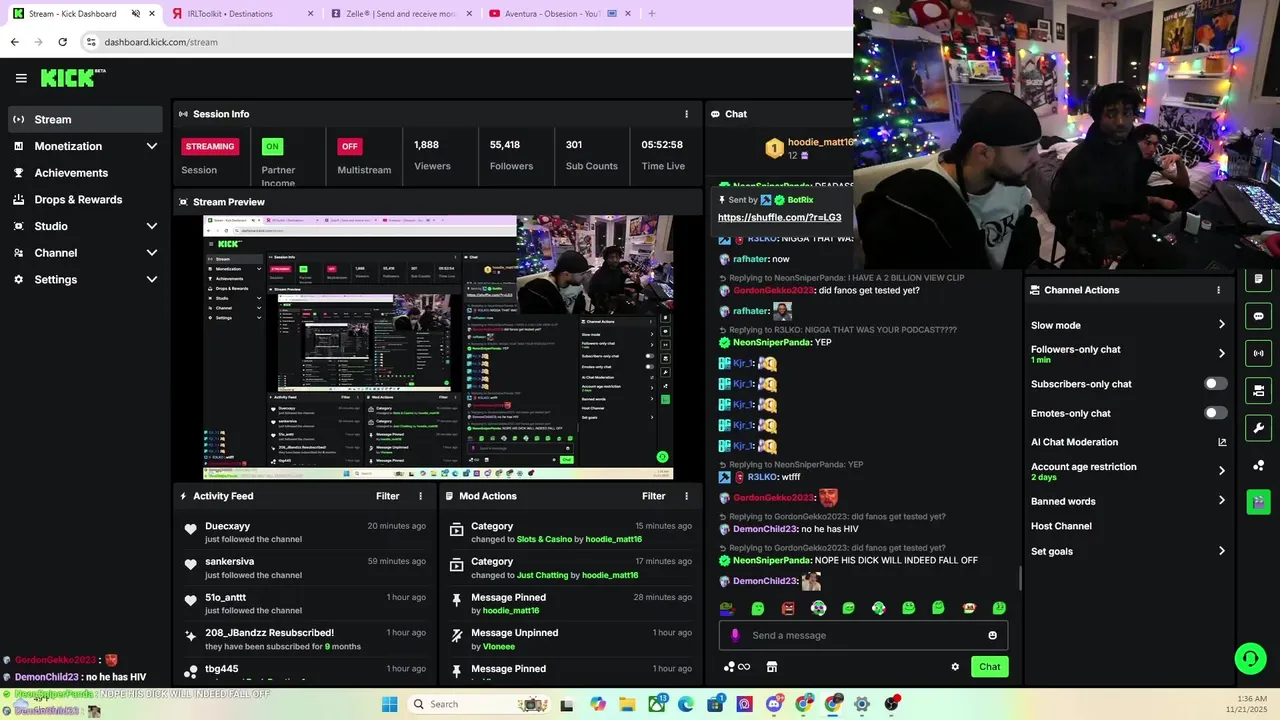Open the notes icon in right sidebar
The image size is (1280, 720).
tap(1258, 279)
